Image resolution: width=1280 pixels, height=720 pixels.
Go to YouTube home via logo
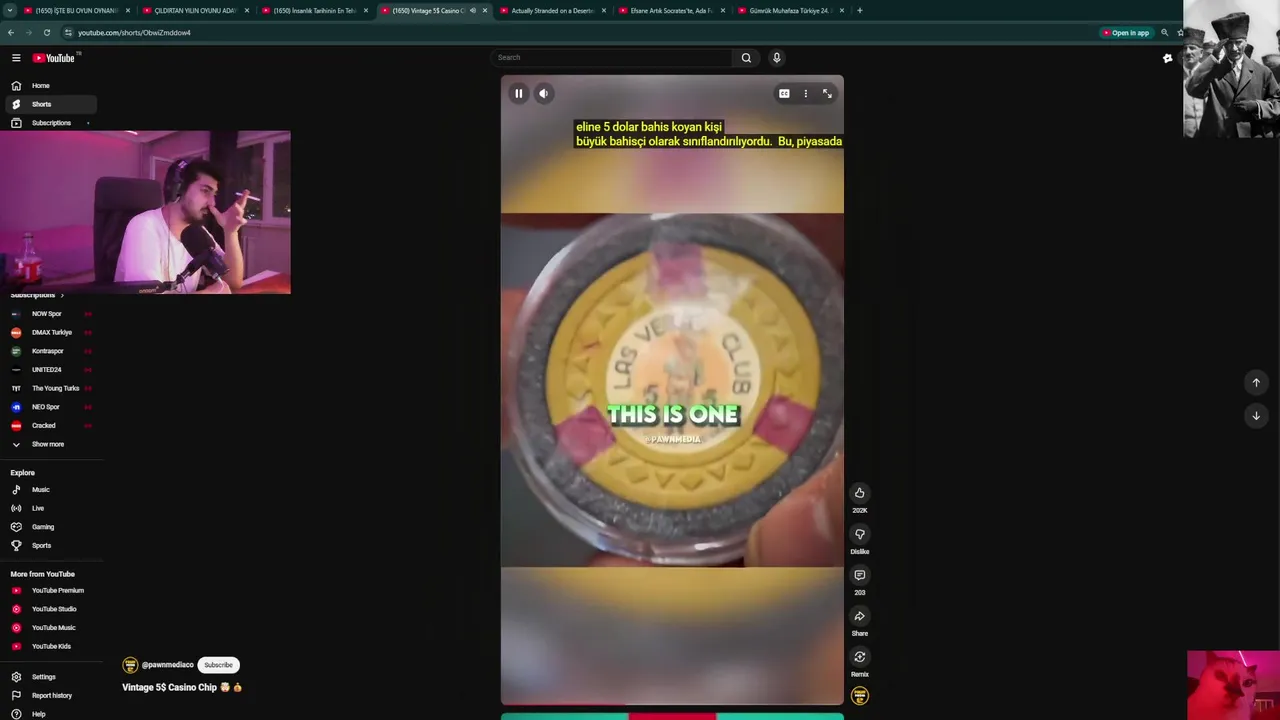point(54,58)
